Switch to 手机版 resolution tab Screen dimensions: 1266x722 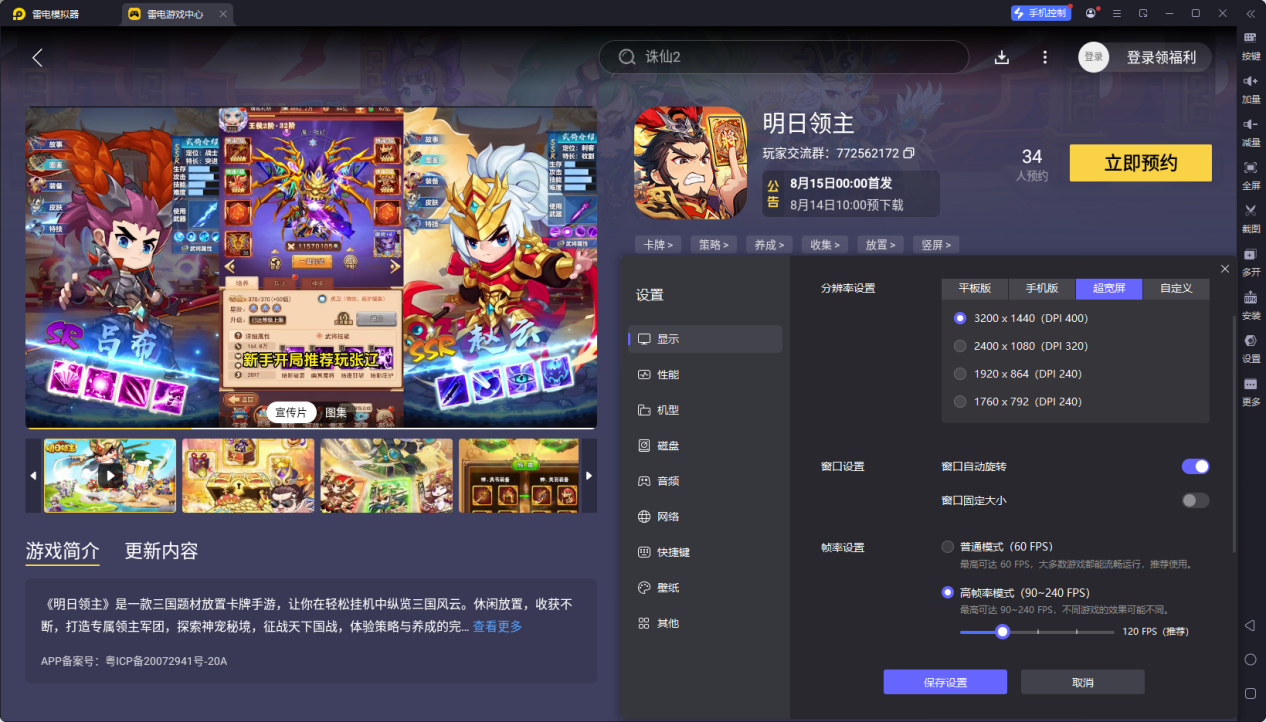point(1042,288)
